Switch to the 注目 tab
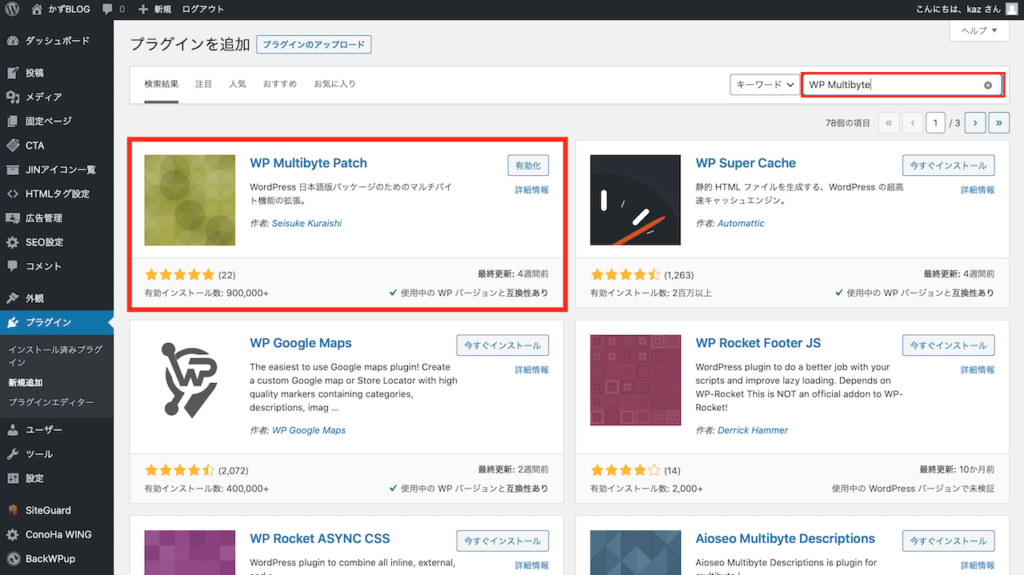Image resolution: width=1024 pixels, height=575 pixels. click(203, 84)
